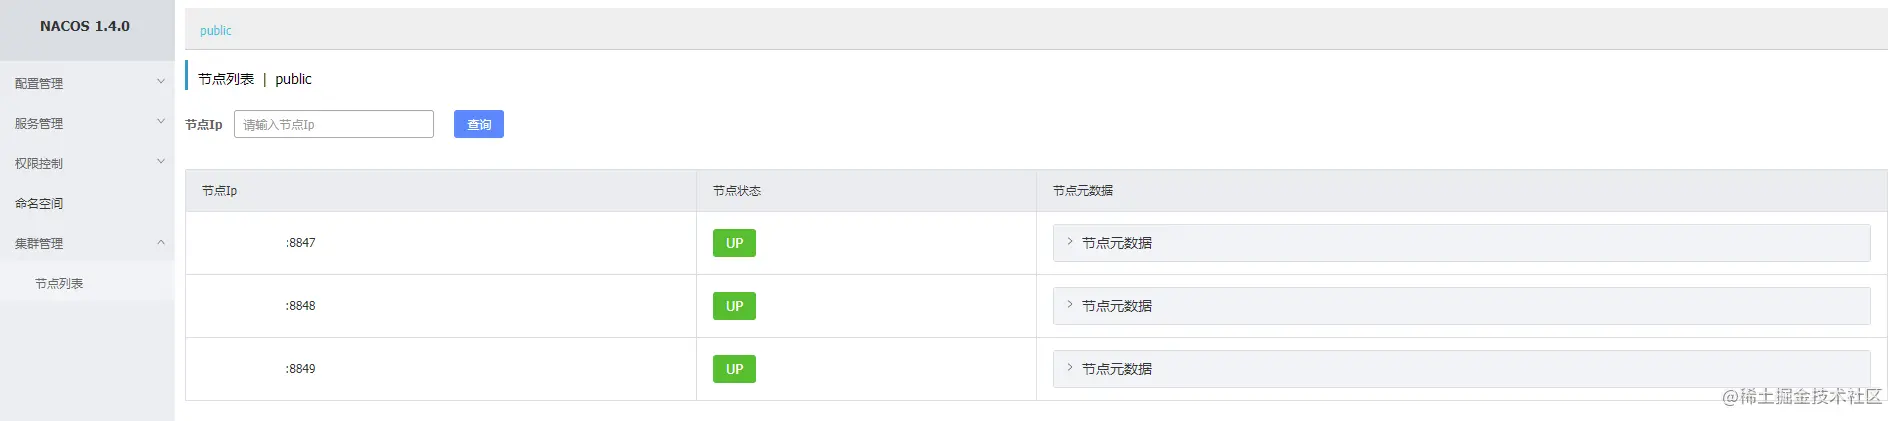Click the UP status tag for 8849
Screen dimensions: 1897x421
coord(734,369)
